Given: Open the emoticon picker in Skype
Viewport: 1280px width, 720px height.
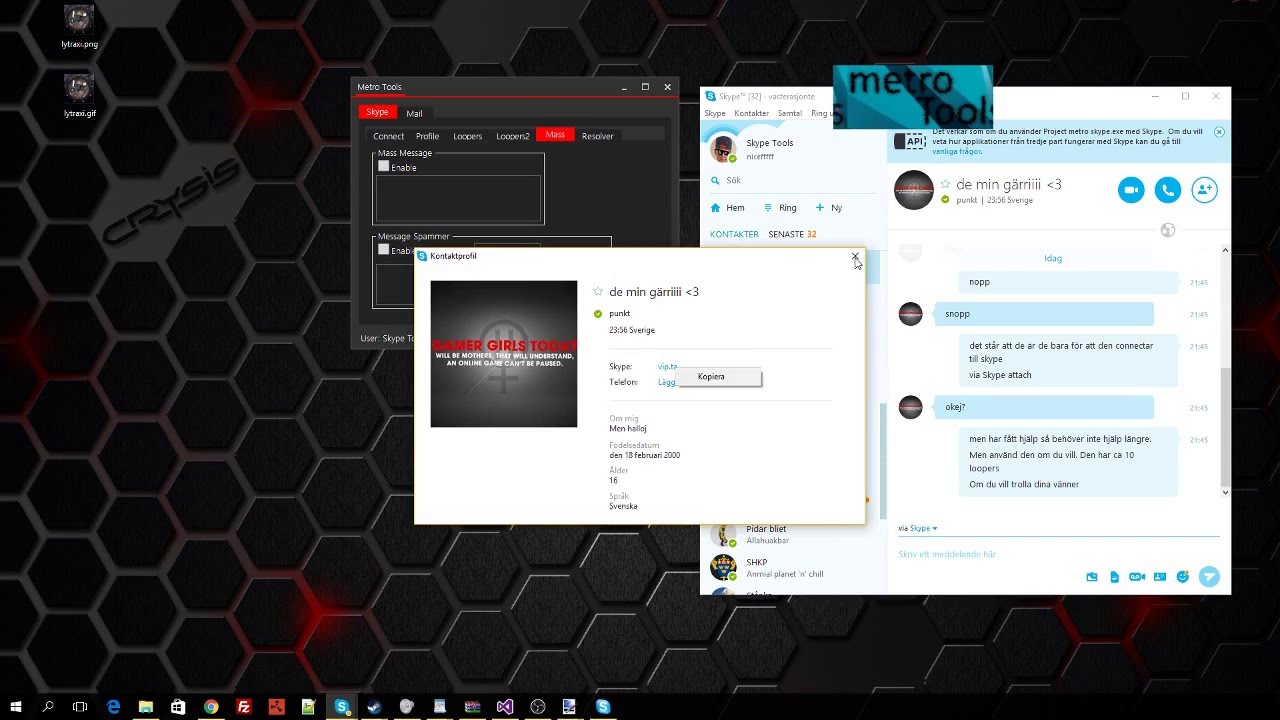Looking at the screenshot, I should [x=1183, y=577].
